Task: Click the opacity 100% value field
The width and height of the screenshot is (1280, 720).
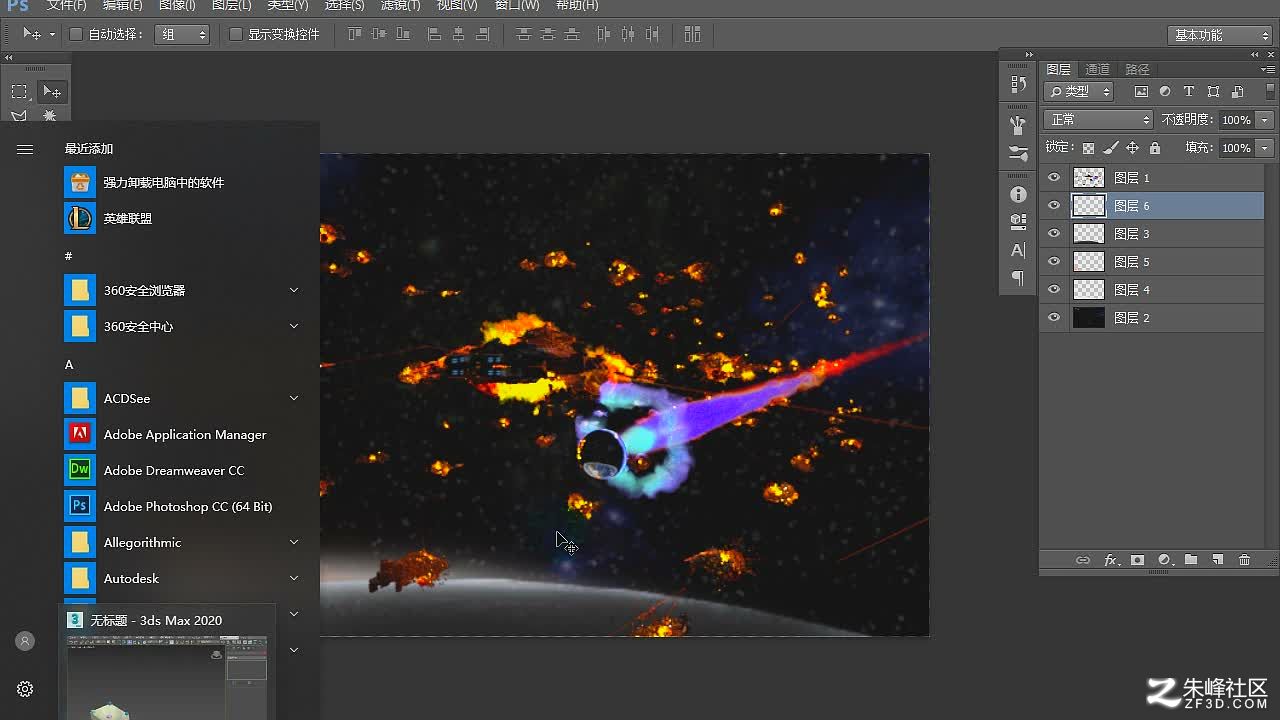Action: pos(1236,120)
